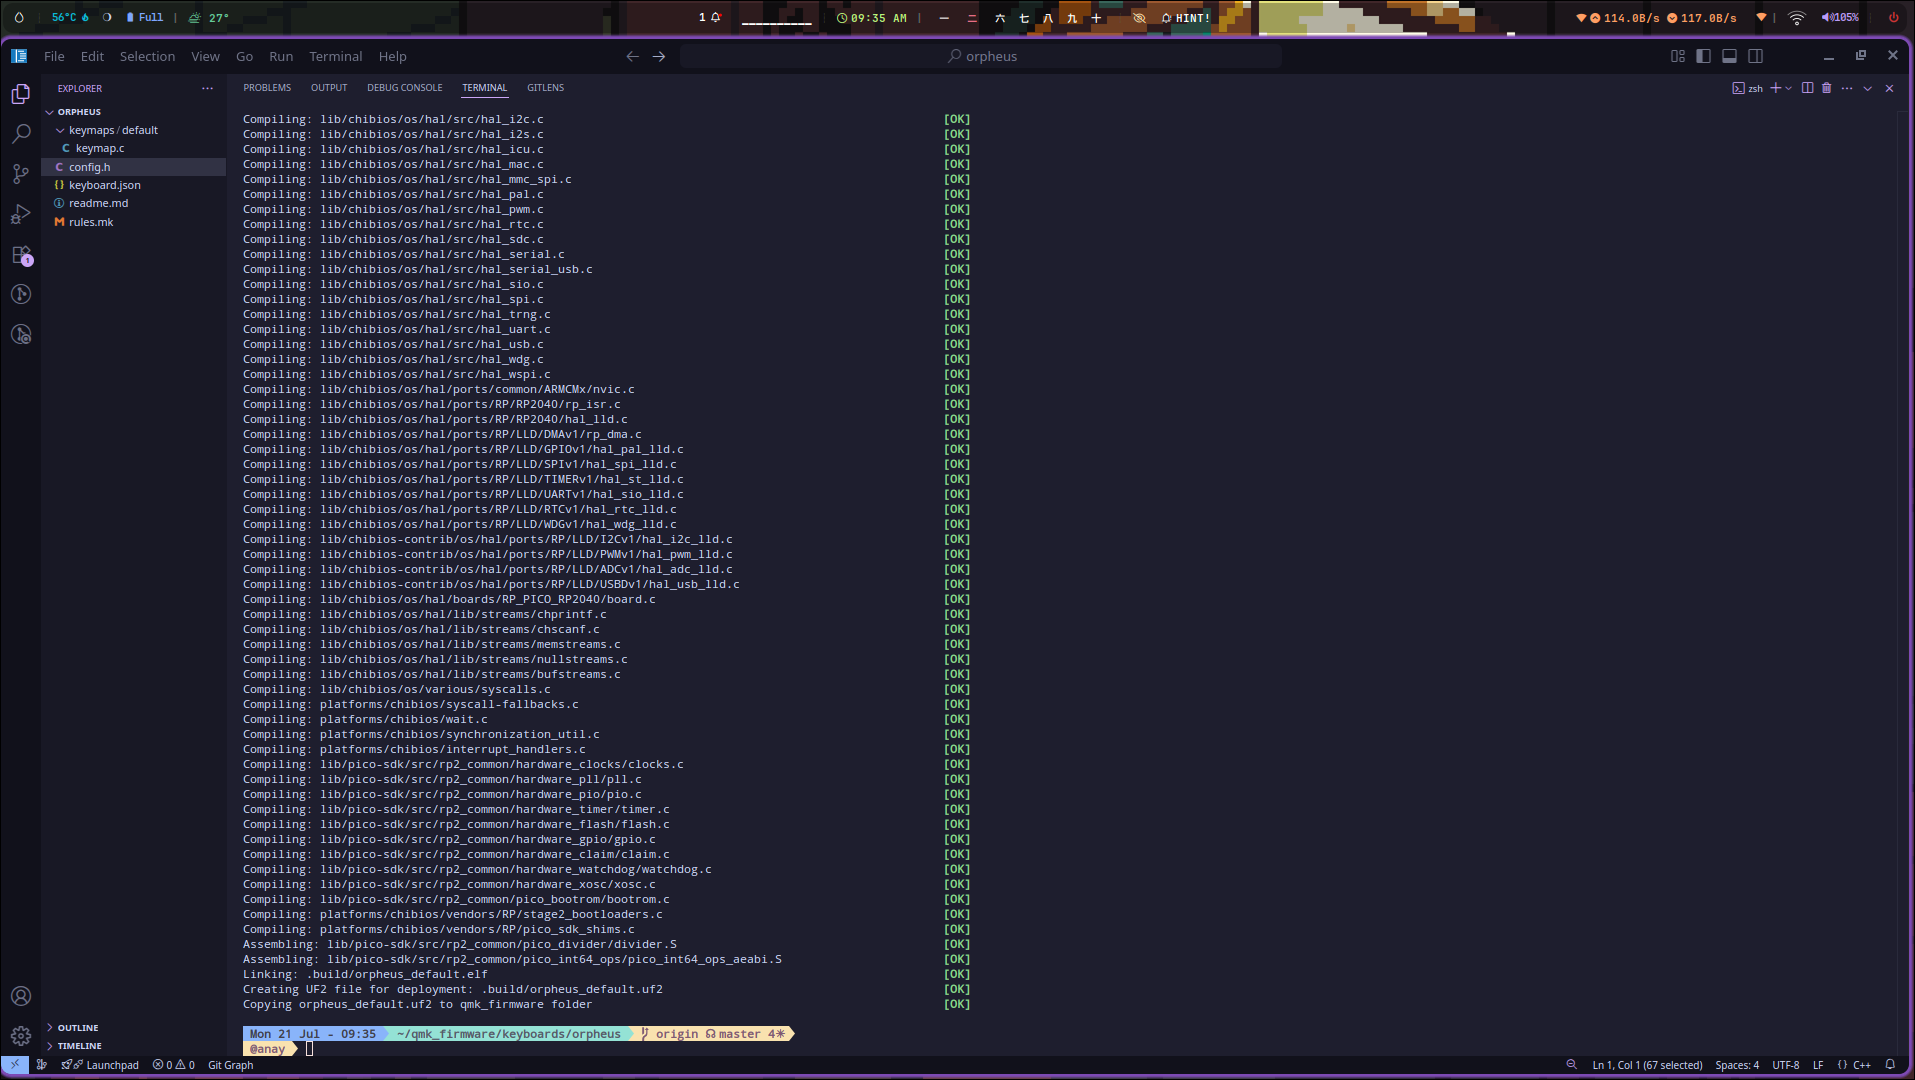
Task: Toggle the primary side bar visibility
Action: click(x=1703, y=56)
